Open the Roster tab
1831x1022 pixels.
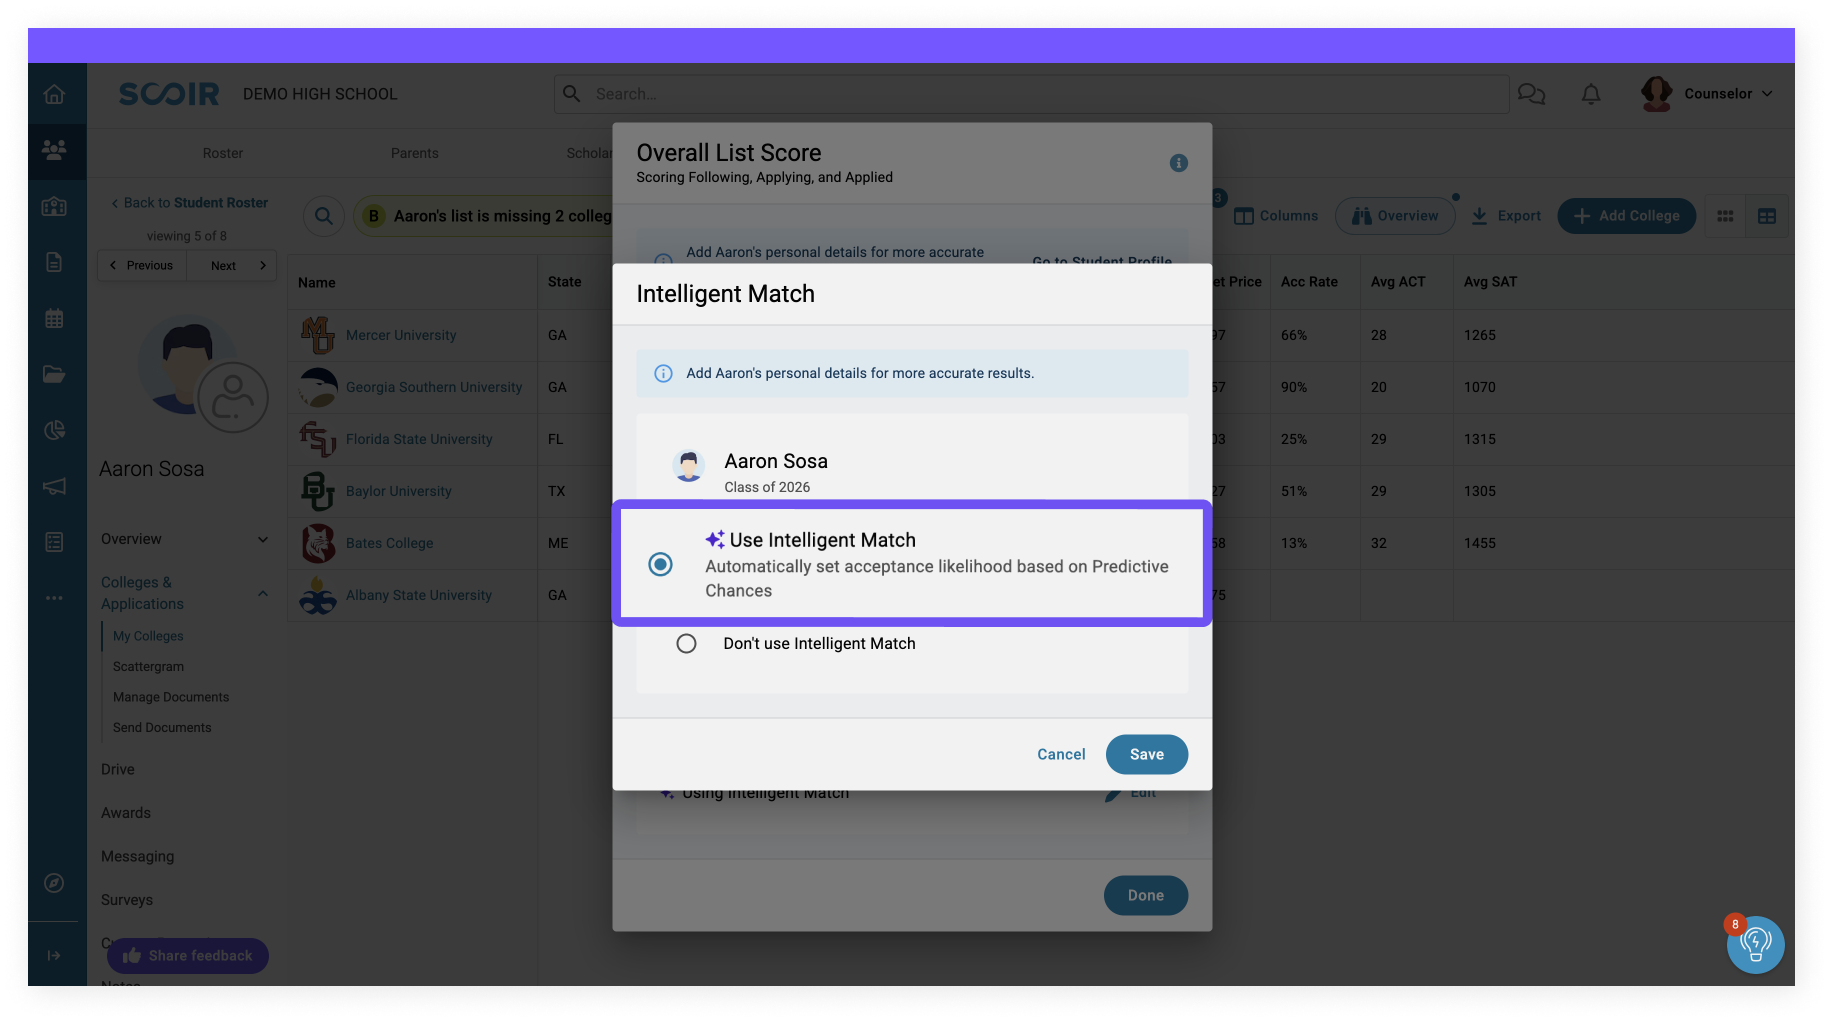(223, 153)
